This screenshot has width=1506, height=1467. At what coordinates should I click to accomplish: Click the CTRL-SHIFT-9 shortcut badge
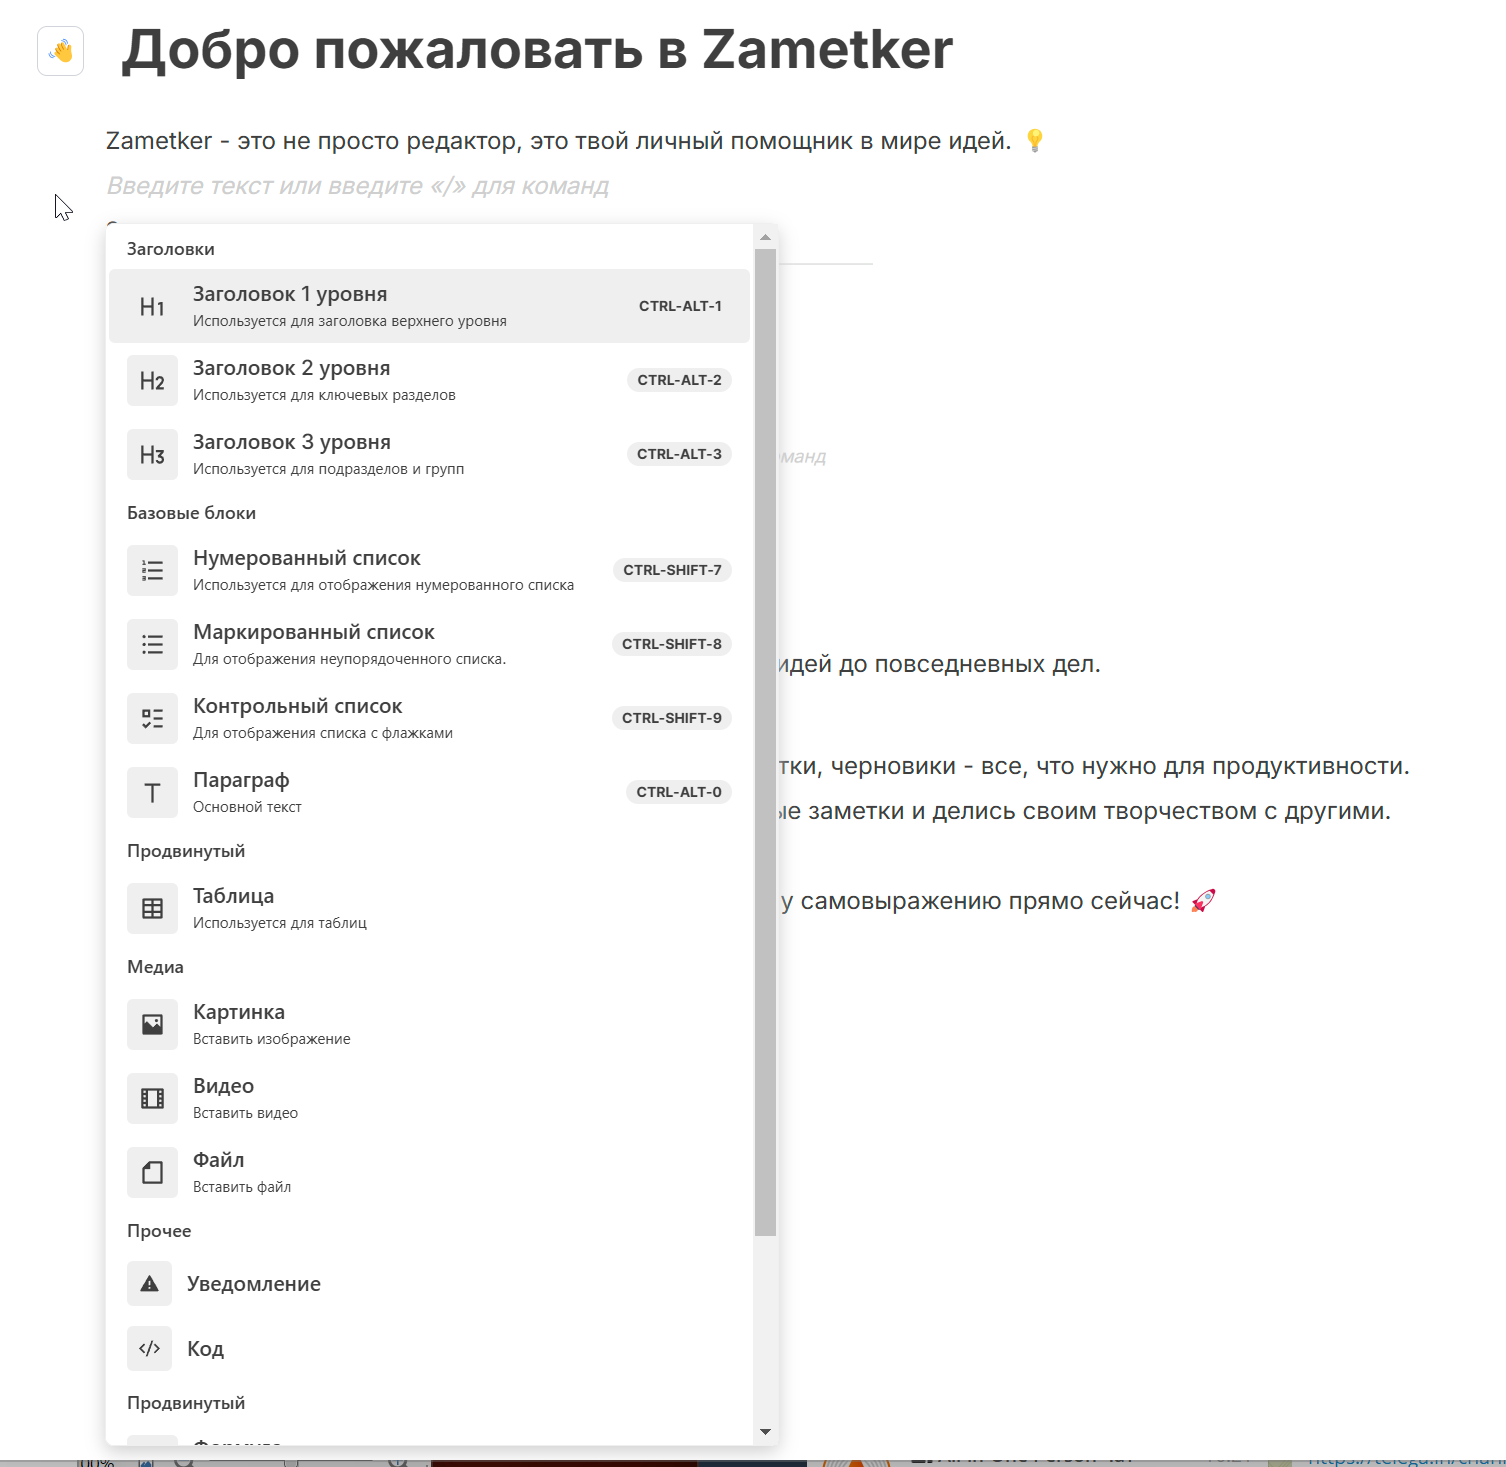click(671, 718)
